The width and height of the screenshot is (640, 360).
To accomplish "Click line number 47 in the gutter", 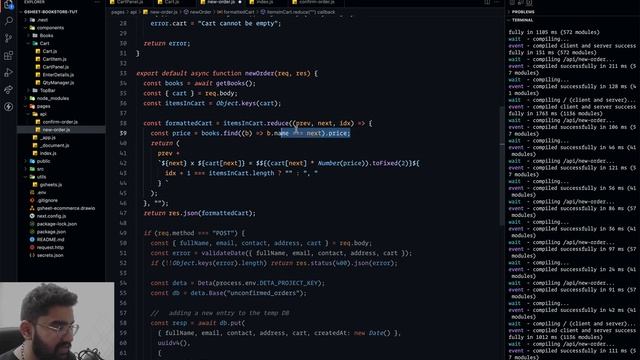I will tap(123, 213).
